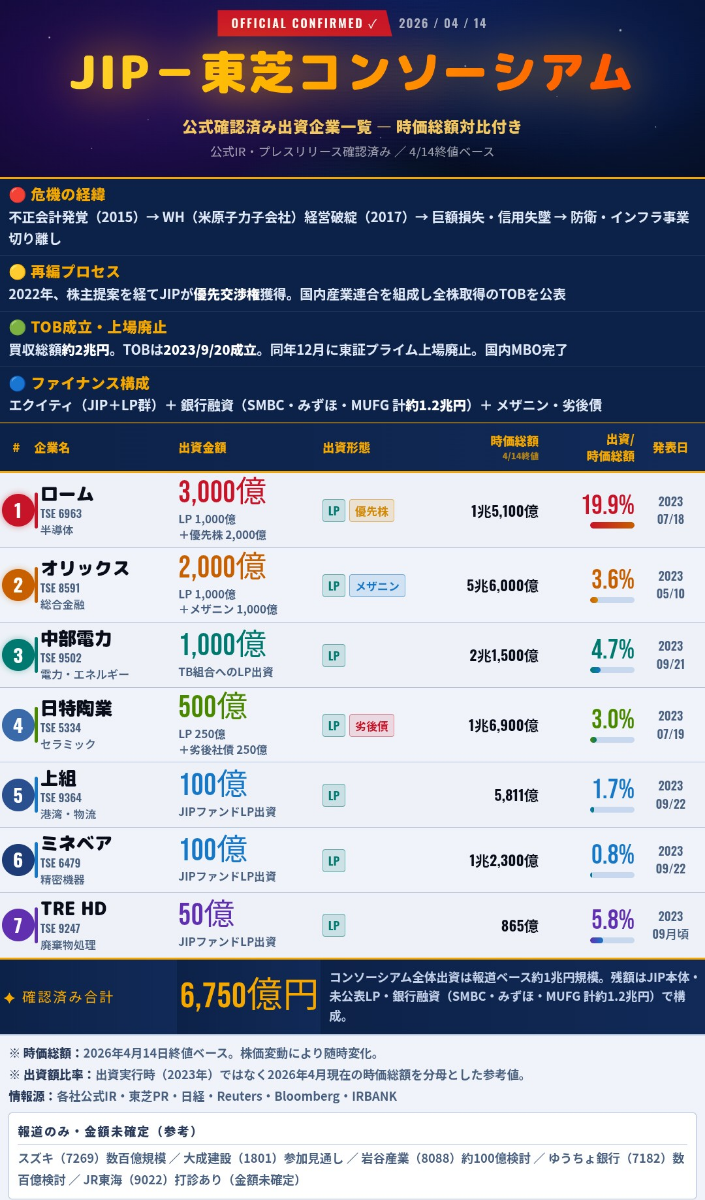Click the 発表日 column header
Image resolution: width=705 pixels, height=1200 pixels.
pyautogui.click(x=670, y=447)
